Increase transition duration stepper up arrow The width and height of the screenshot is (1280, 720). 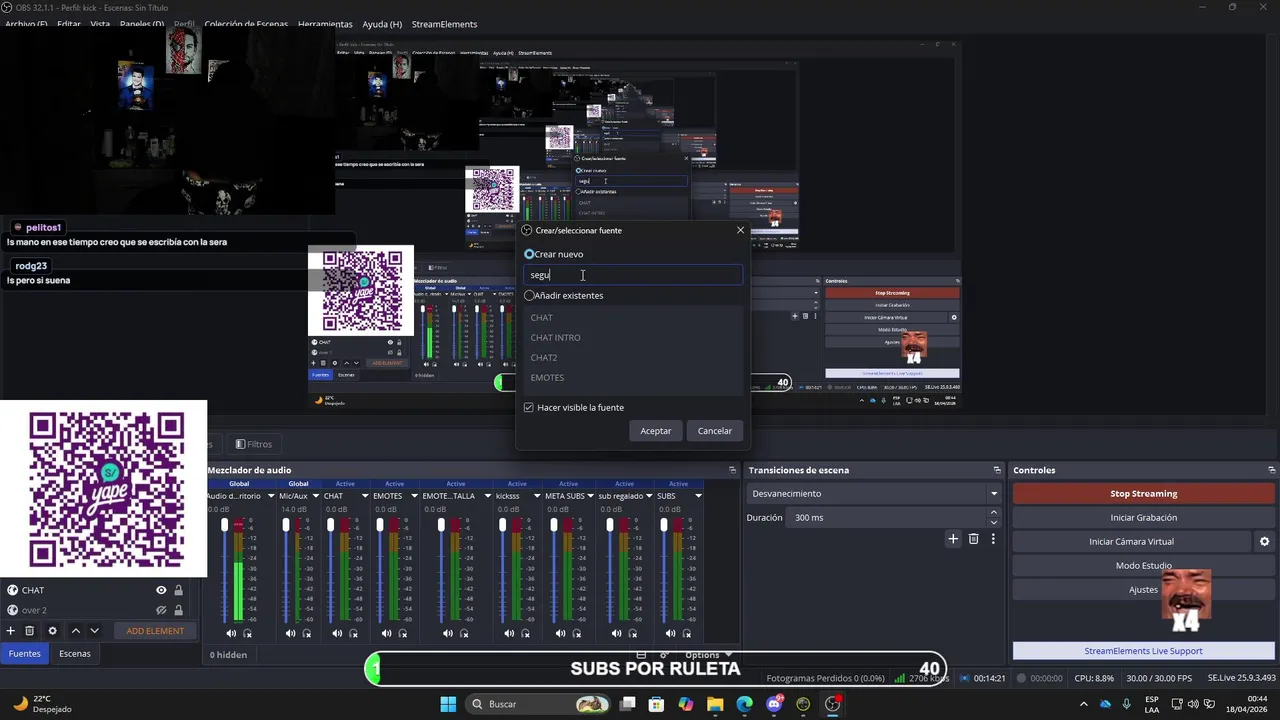(993, 513)
